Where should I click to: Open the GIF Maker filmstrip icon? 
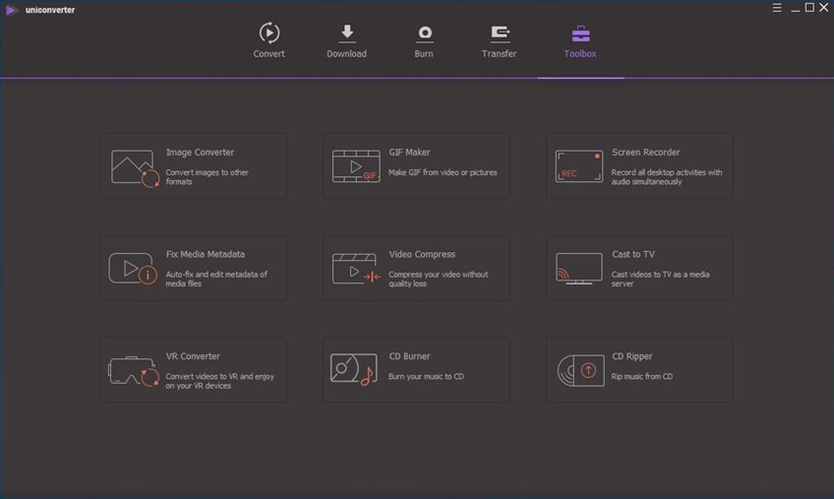pos(356,167)
